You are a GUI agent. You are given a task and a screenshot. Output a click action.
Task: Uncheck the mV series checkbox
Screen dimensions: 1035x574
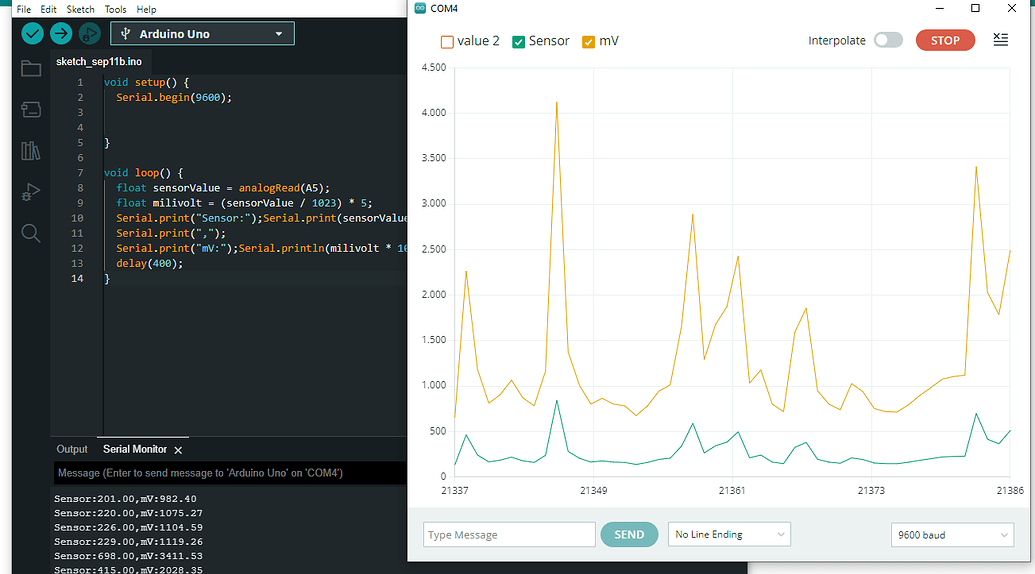[588, 42]
